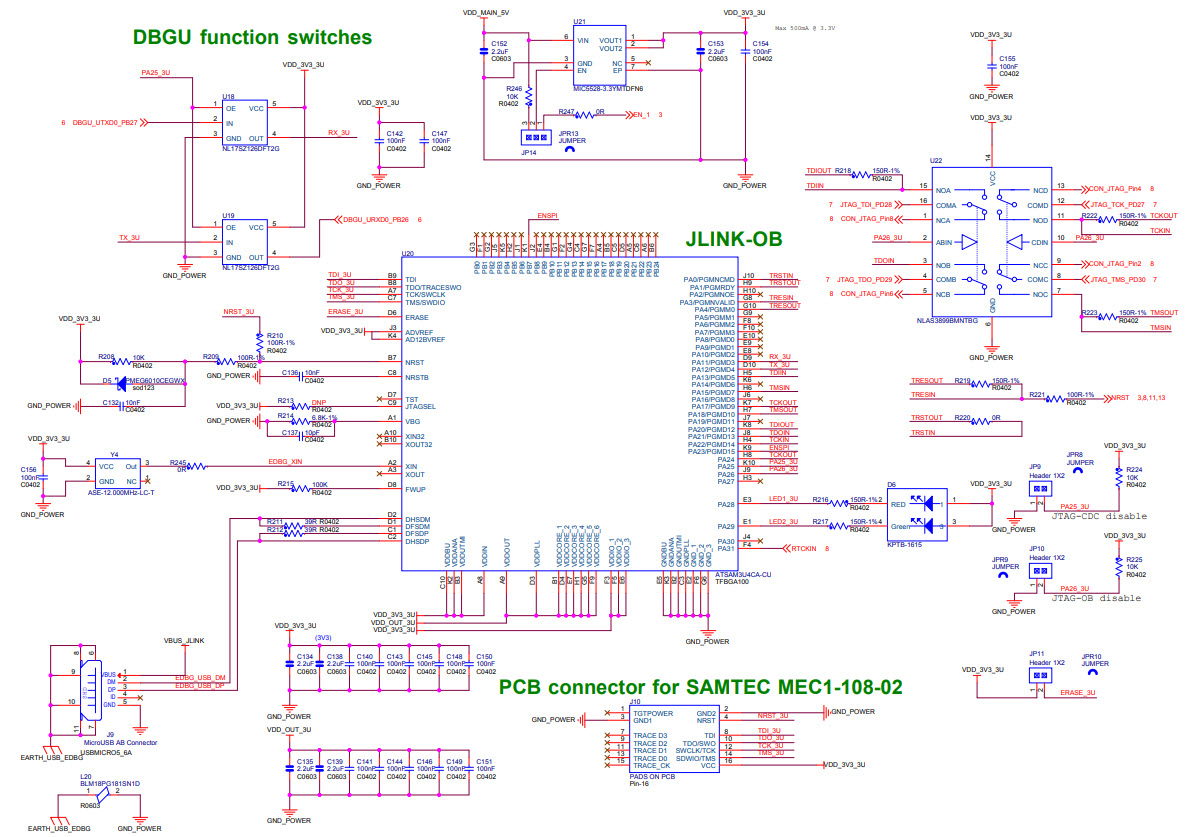This screenshot has height=837, width=1185.
Task: Click the DBGU function switches title
Action: coord(250,37)
